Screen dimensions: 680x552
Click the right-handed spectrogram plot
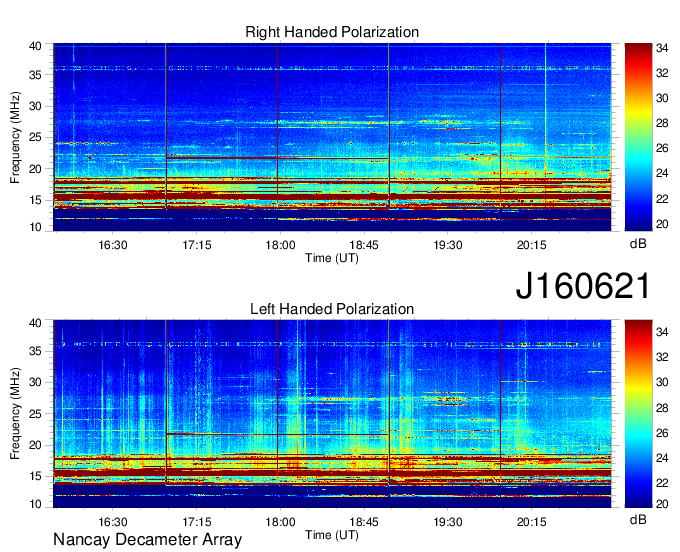click(x=332, y=137)
